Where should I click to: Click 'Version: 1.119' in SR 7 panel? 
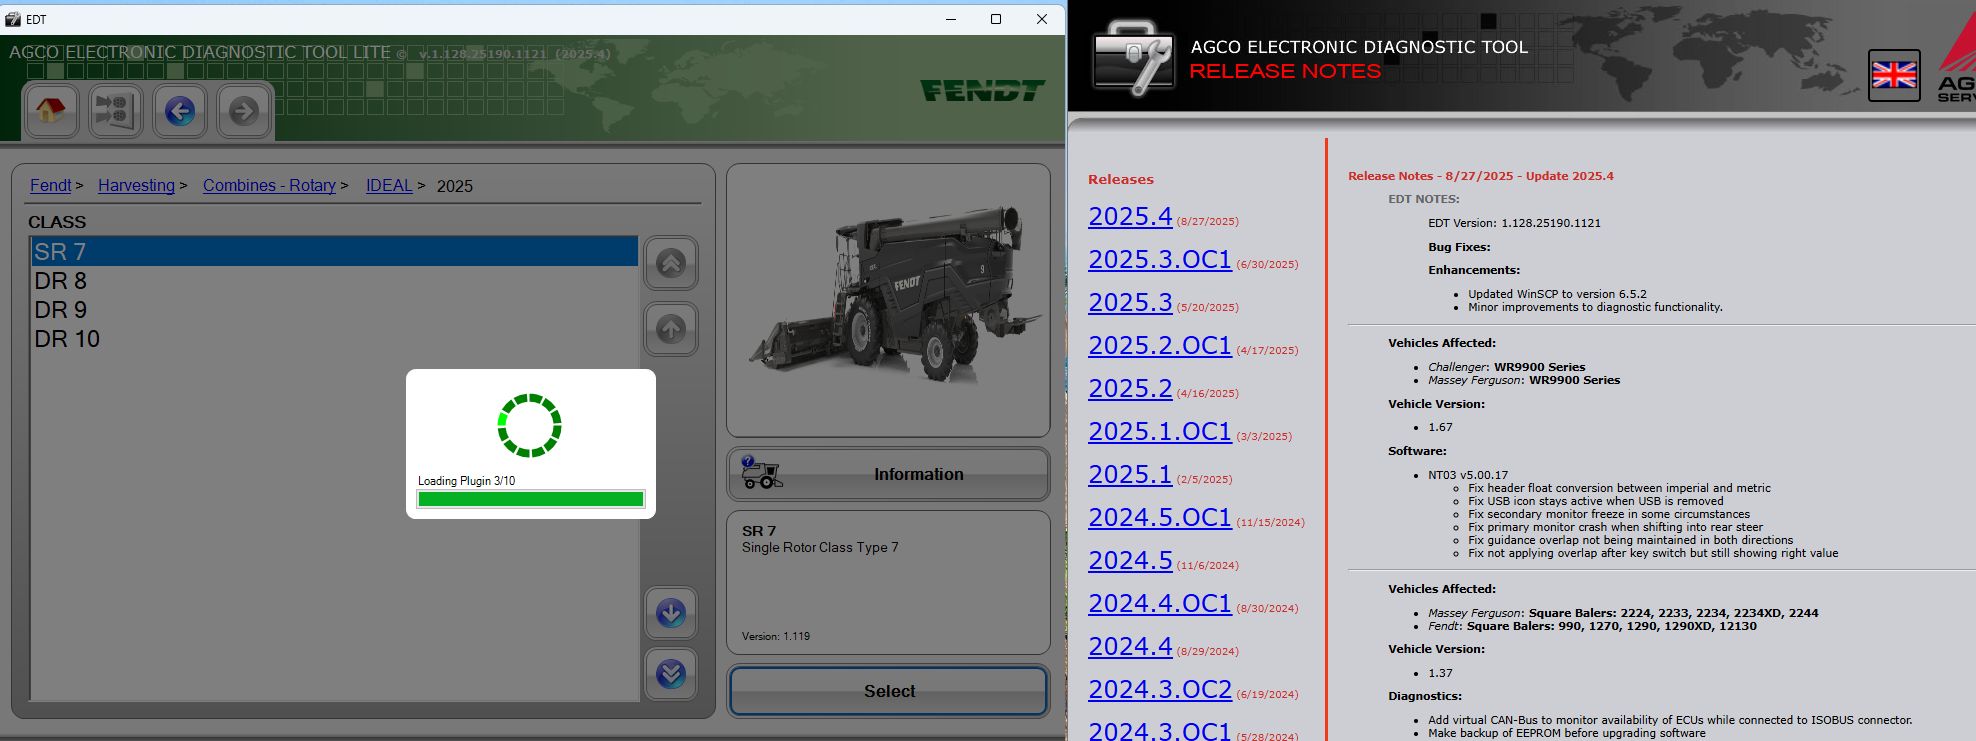pos(776,636)
